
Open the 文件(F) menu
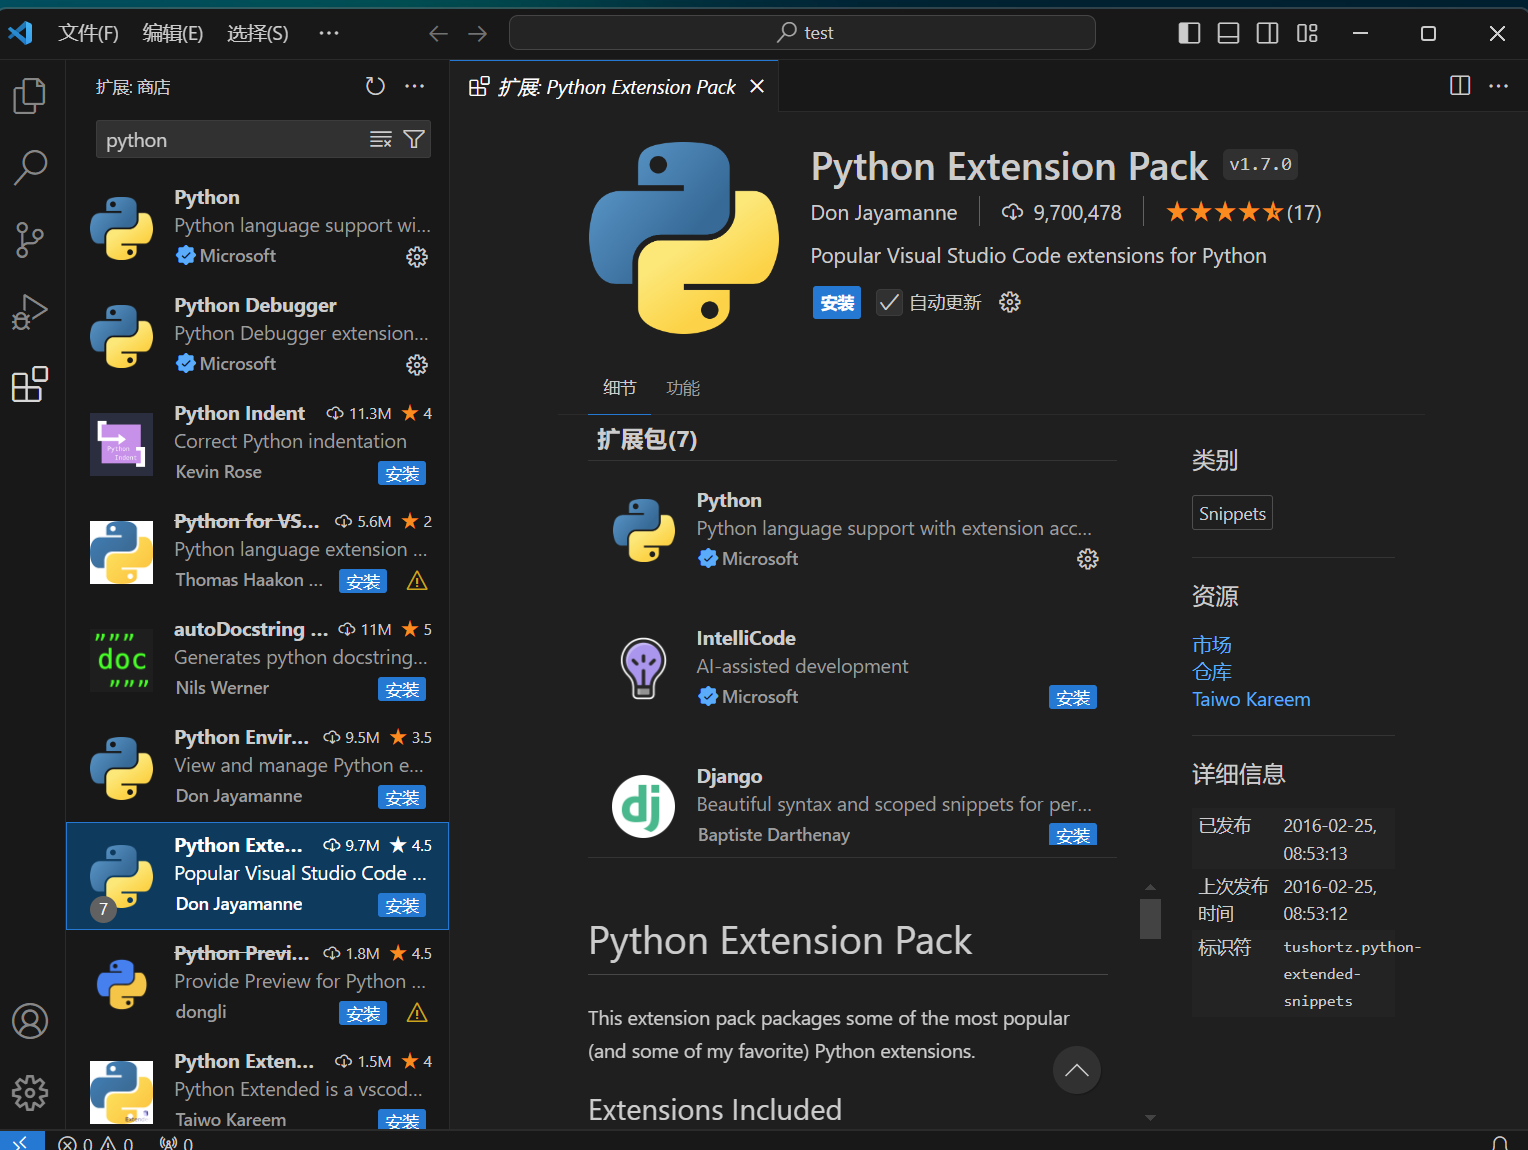(x=88, y=33)
